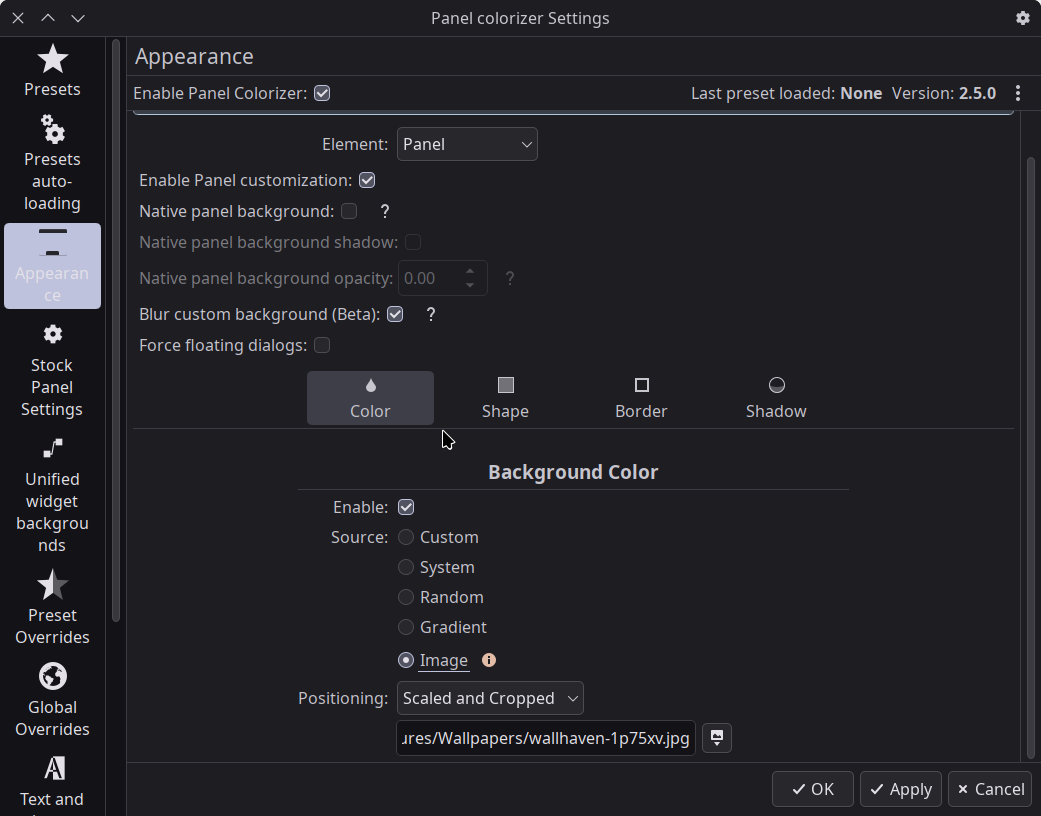Expand the Element dropdown
1041x816 pixels.
(467, 144)
